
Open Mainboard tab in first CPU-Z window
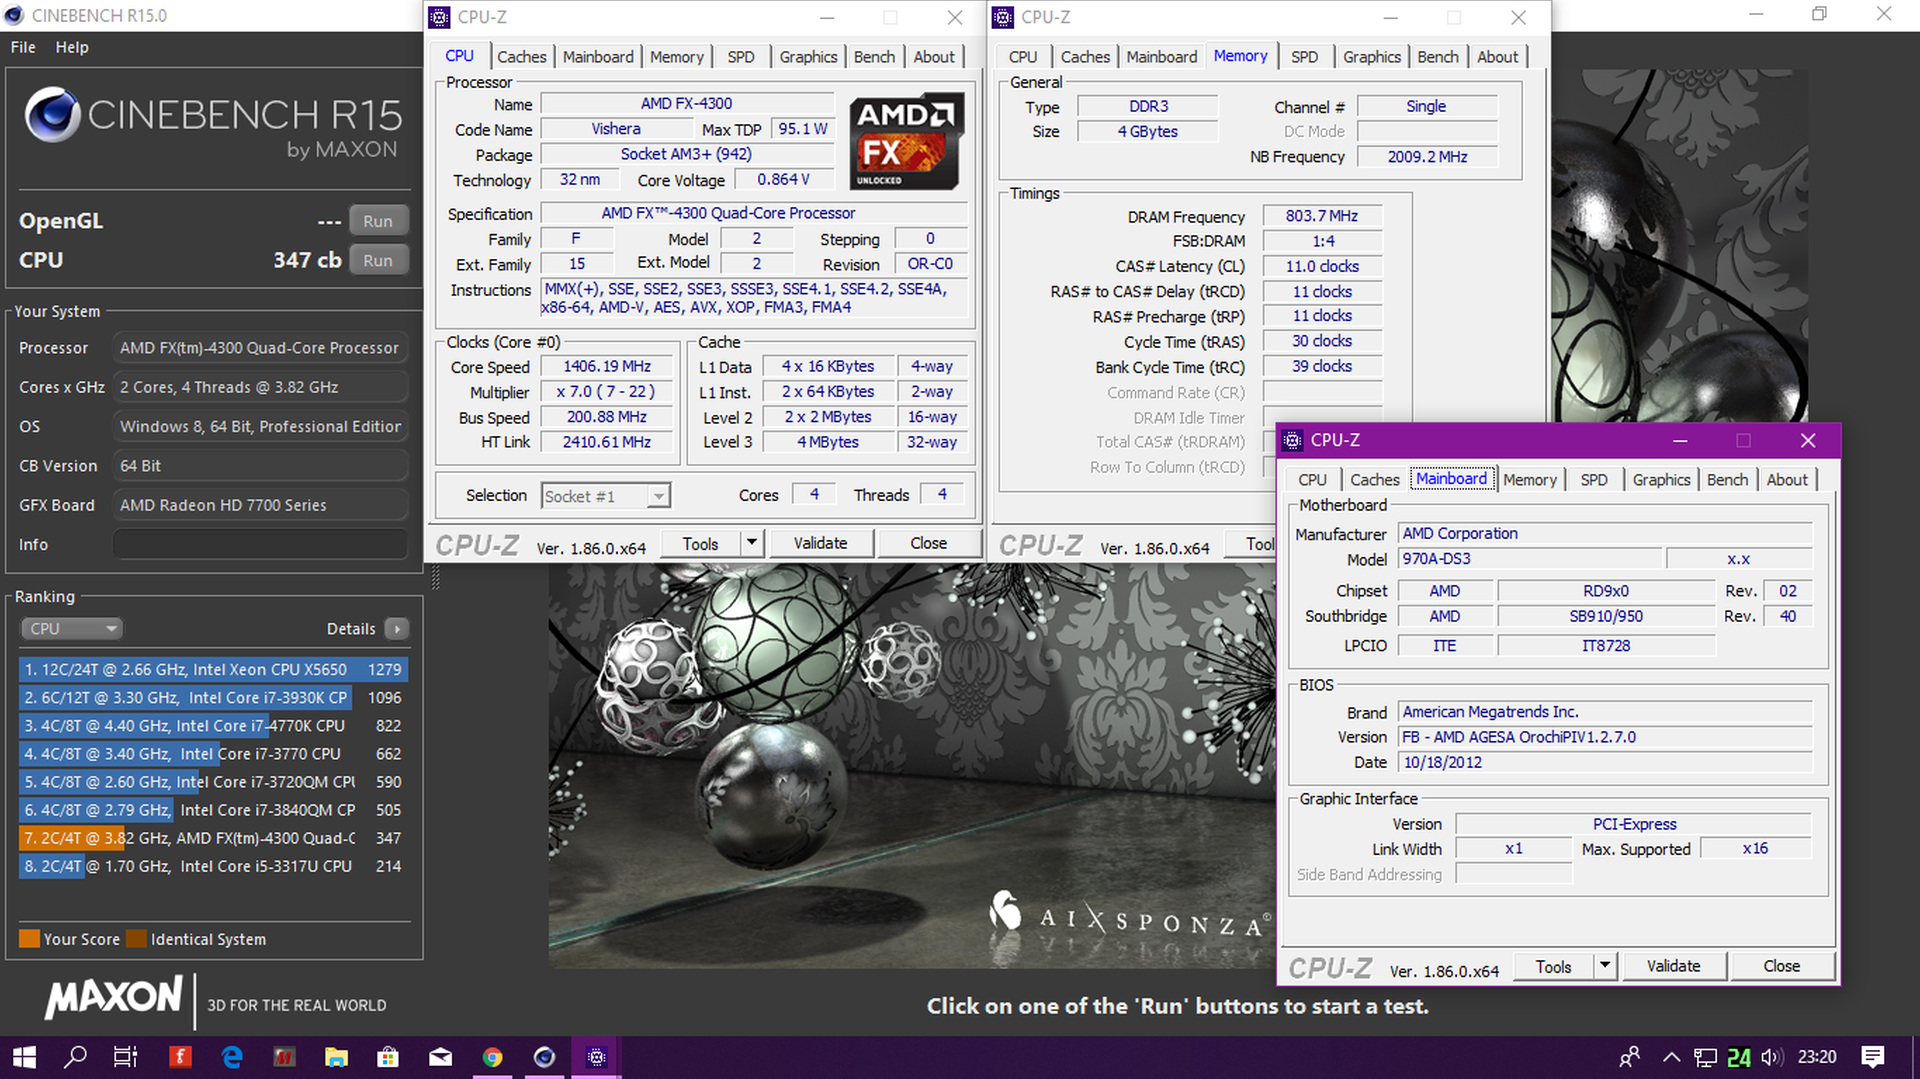pos(598,57)
